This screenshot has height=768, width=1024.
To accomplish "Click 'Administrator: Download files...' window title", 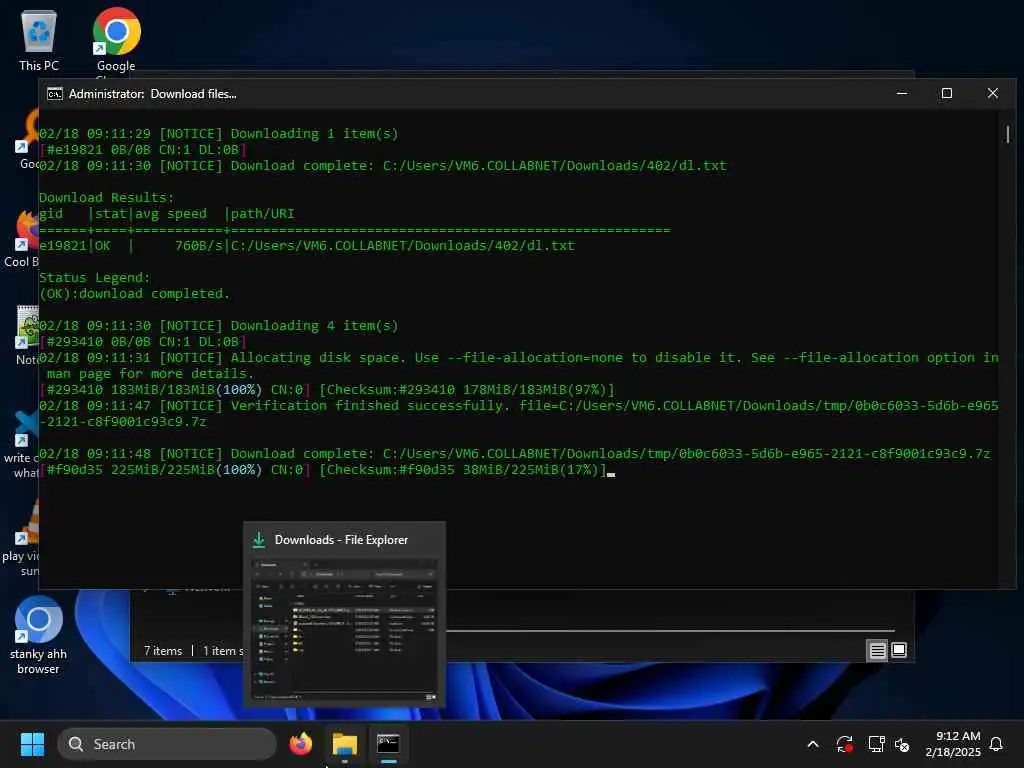I will [153, 94].
